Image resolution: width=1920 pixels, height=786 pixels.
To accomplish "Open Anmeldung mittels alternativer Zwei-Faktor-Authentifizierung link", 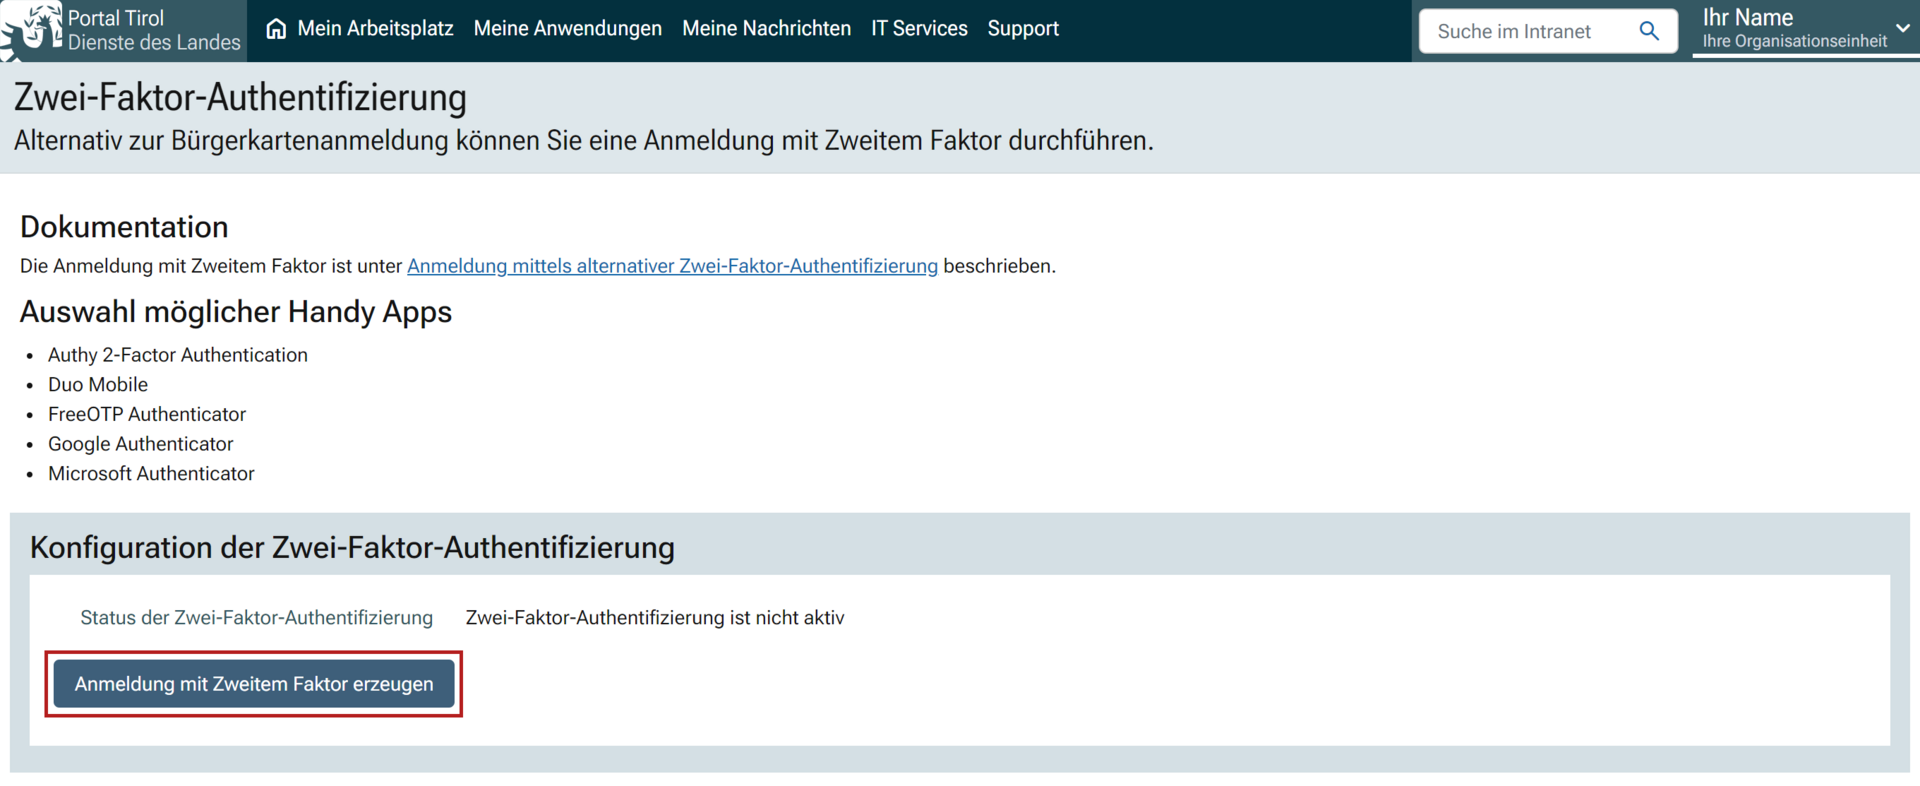I will 672,266.
